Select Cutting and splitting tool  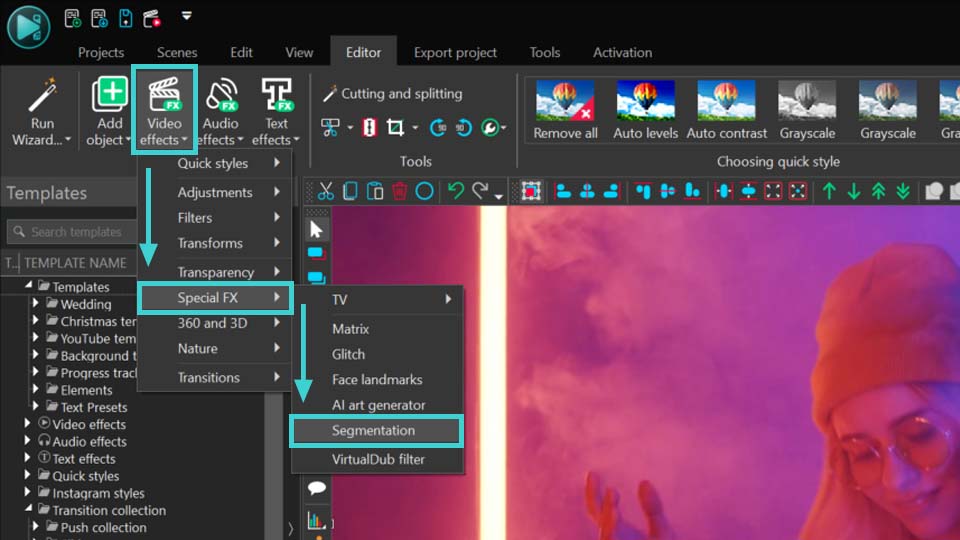(x=392, y=94)
